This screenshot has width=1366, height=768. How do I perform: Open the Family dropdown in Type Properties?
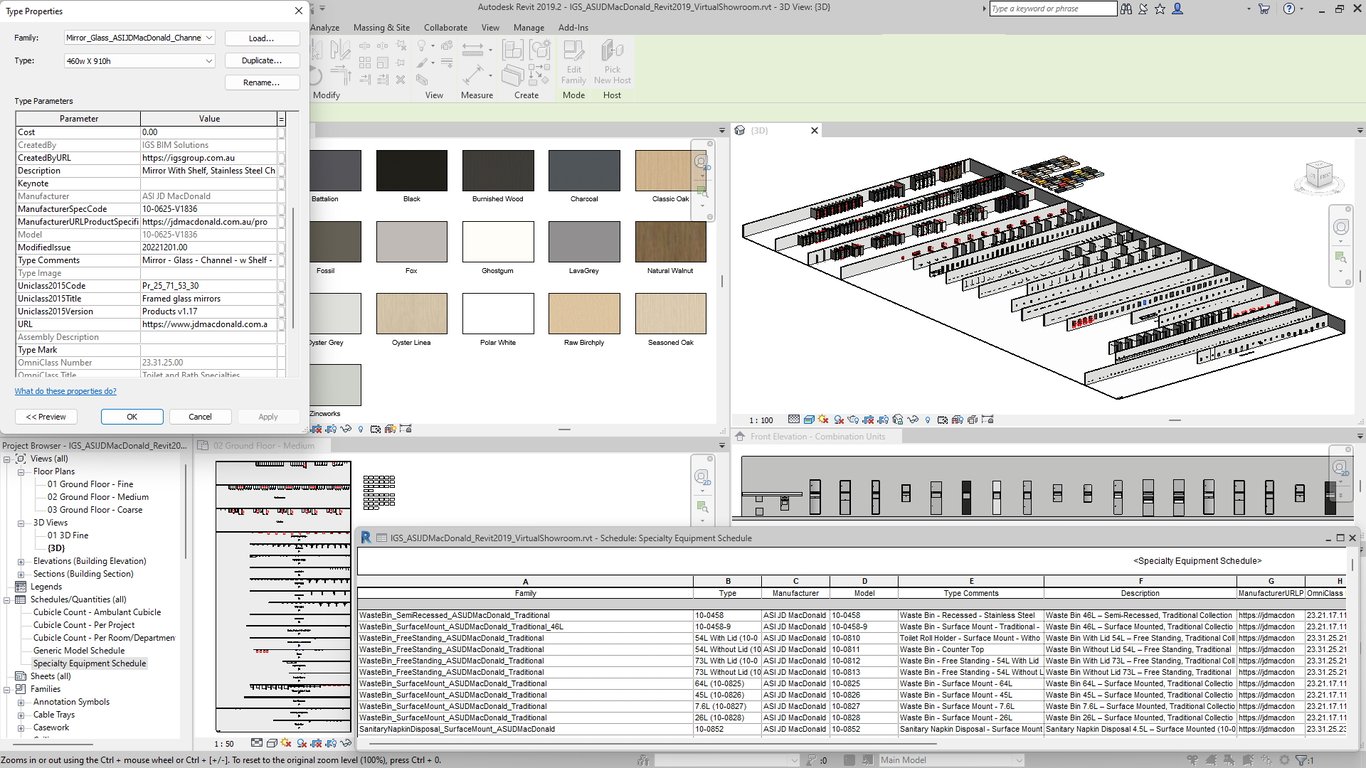[x=209, y=38]
